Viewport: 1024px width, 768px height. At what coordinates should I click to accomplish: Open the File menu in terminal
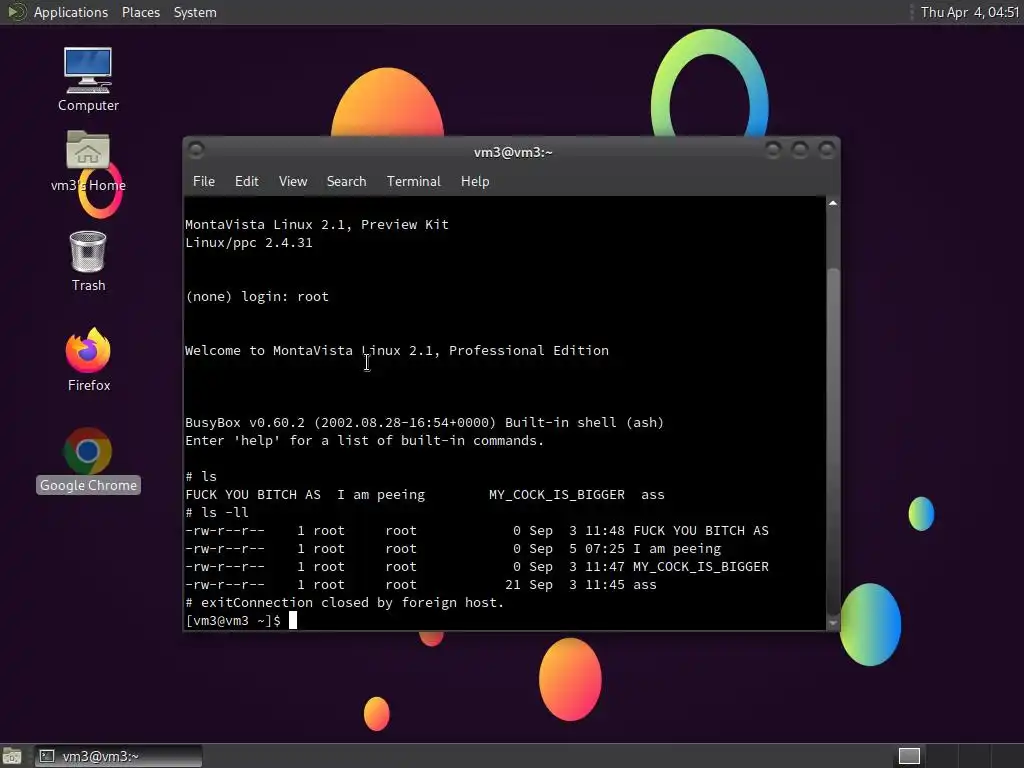coord(204,182)
